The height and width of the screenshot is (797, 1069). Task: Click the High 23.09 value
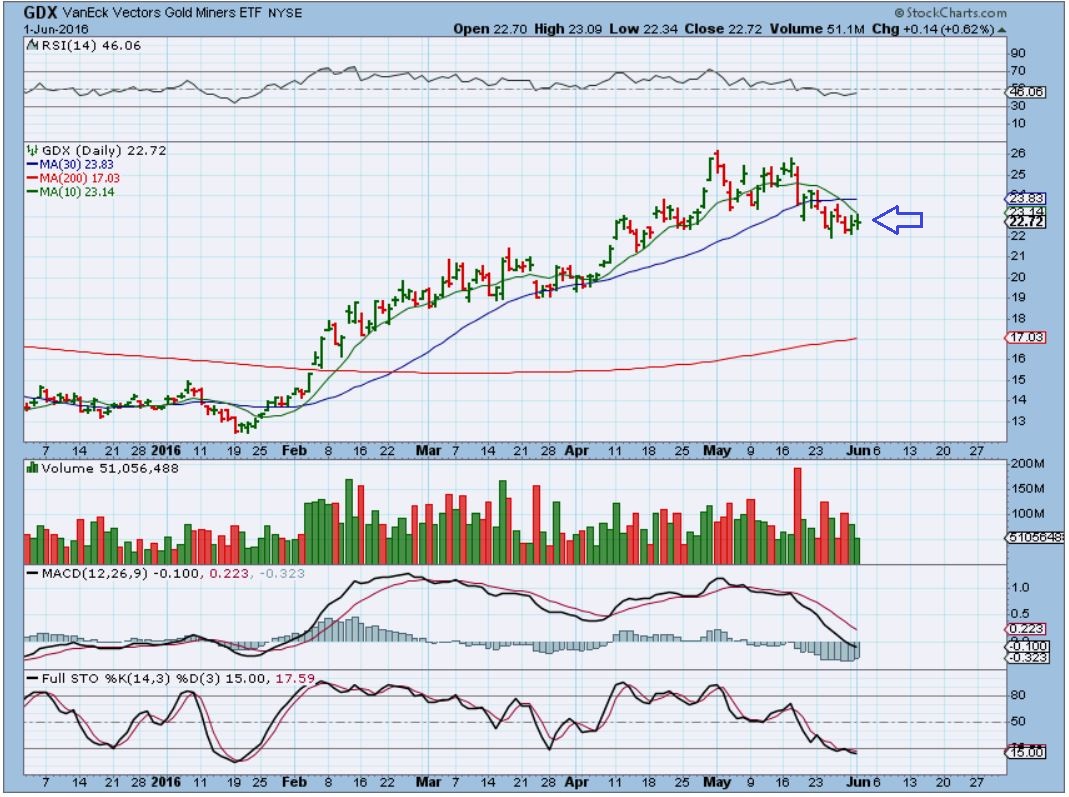[568, 29]
